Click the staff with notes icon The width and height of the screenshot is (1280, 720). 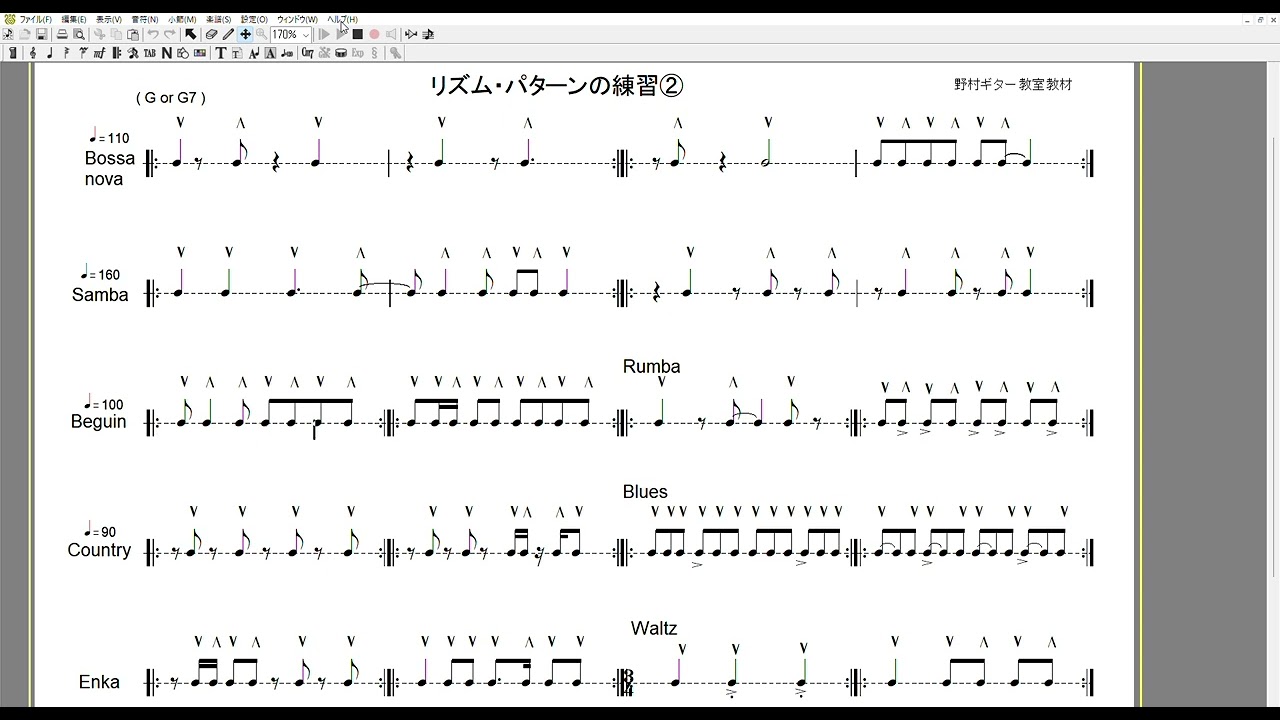tap(428, 34)
